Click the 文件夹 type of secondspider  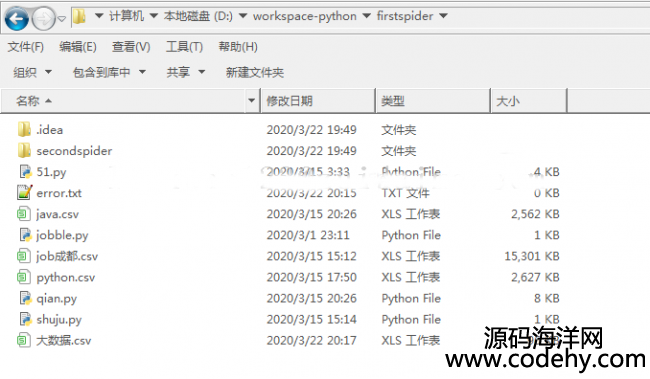(x=398, y=151)
